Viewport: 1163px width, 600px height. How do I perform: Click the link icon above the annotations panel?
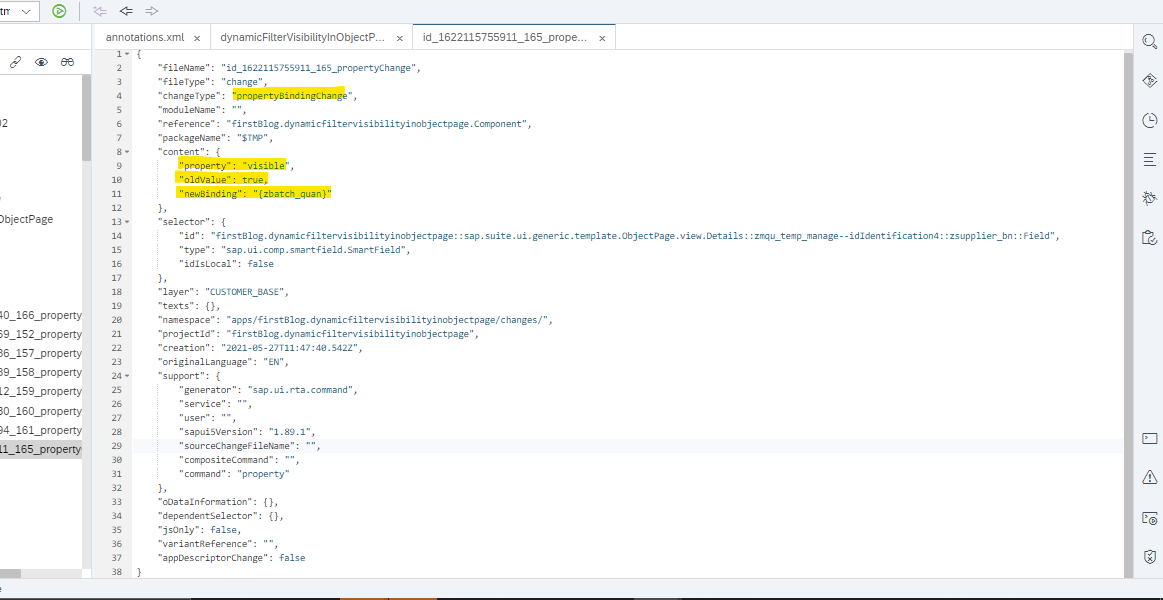coord(14,61)
